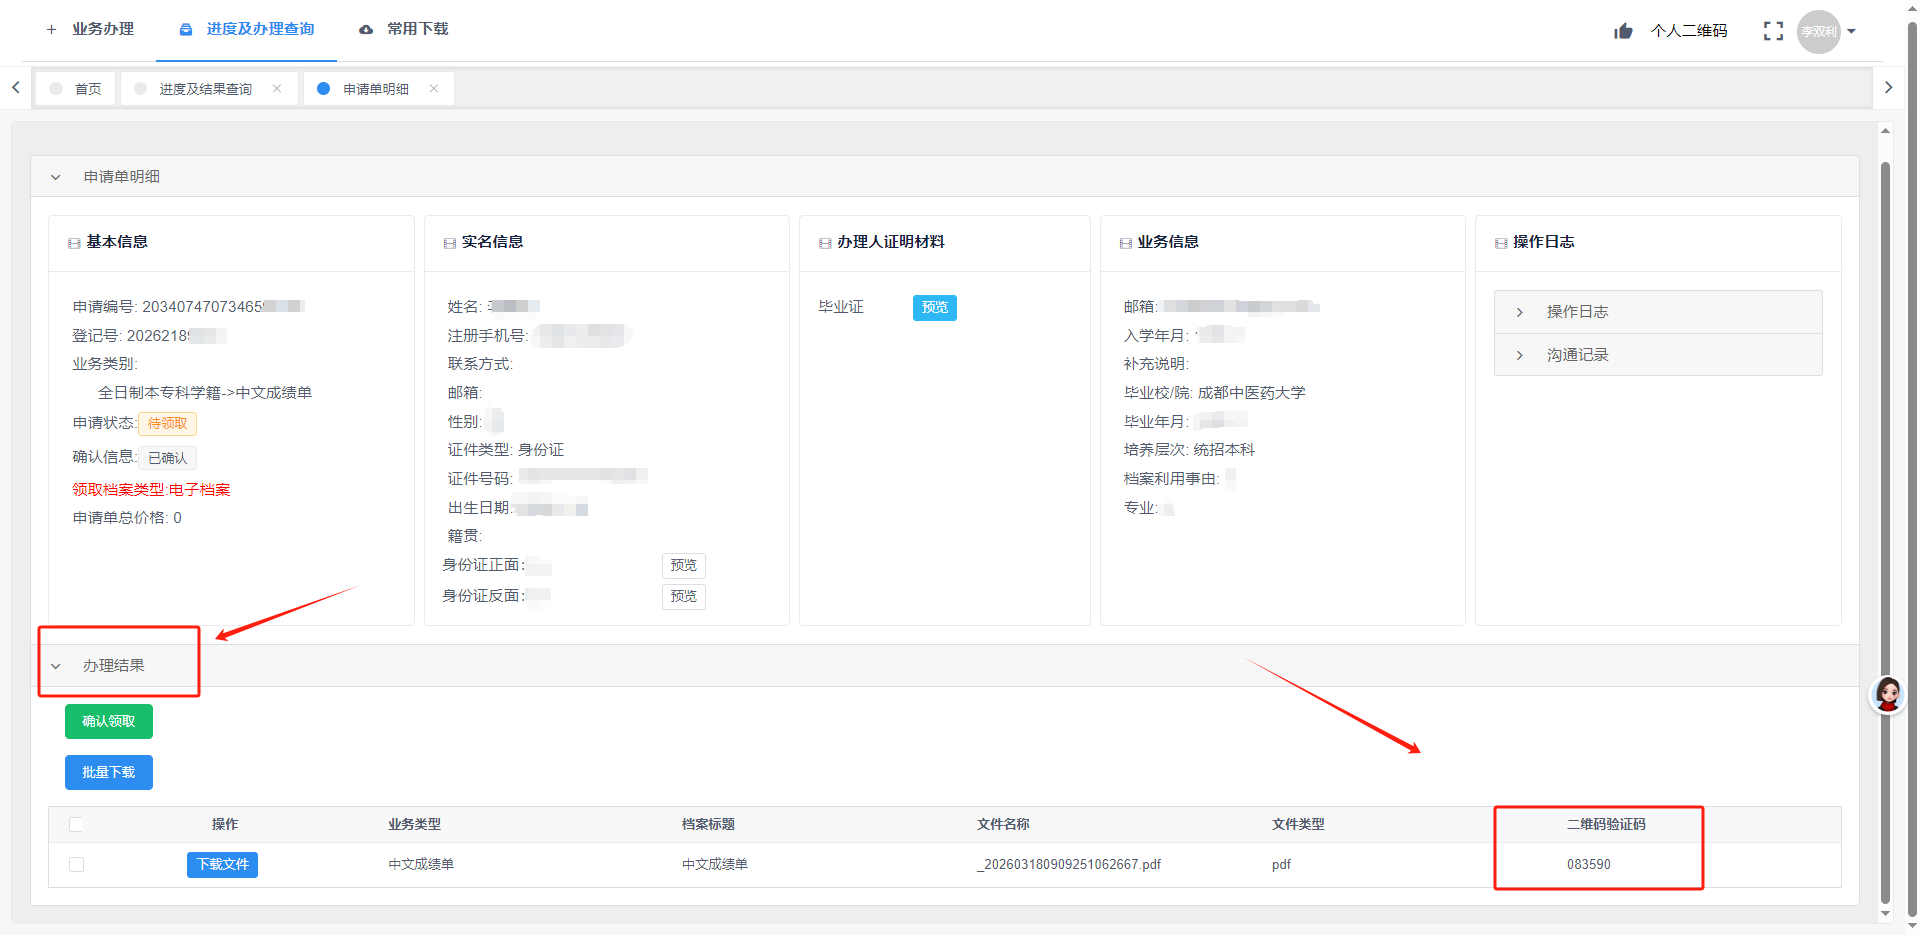Click the 业务信息 panel icon
Screen dimensions: 1920x935
[x=1125, y=243]
